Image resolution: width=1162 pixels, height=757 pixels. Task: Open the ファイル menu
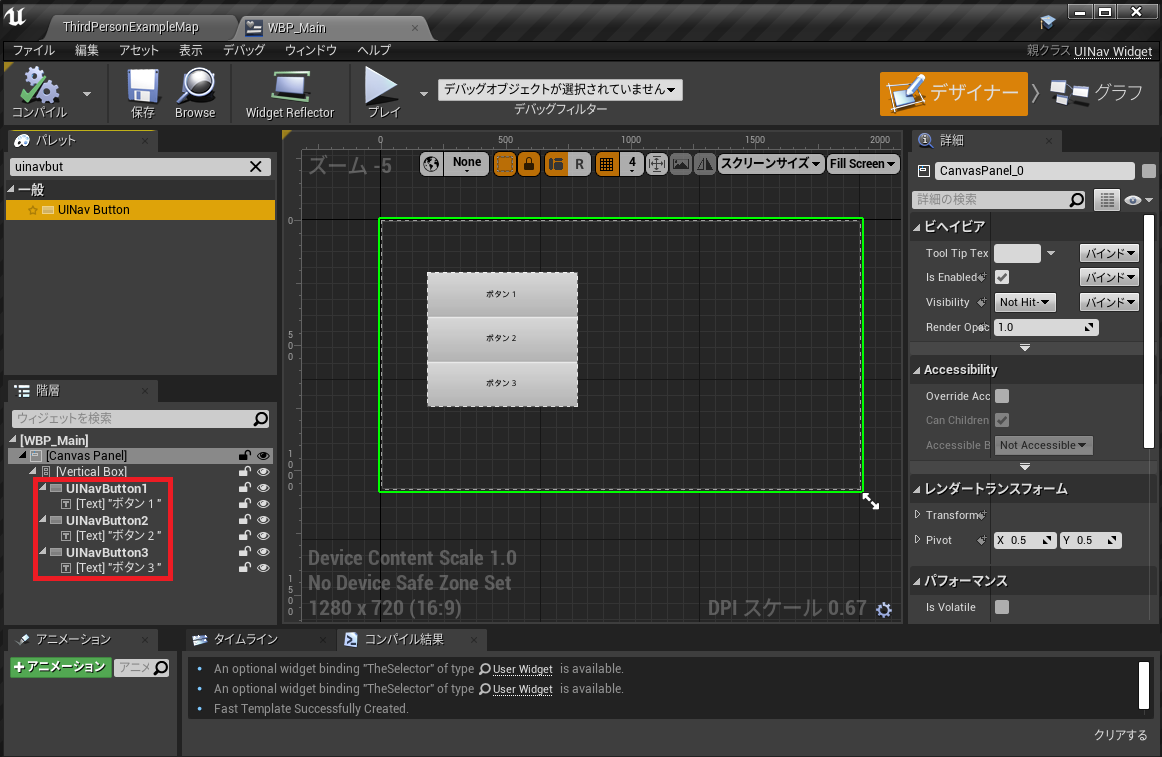tap(34, 50)
